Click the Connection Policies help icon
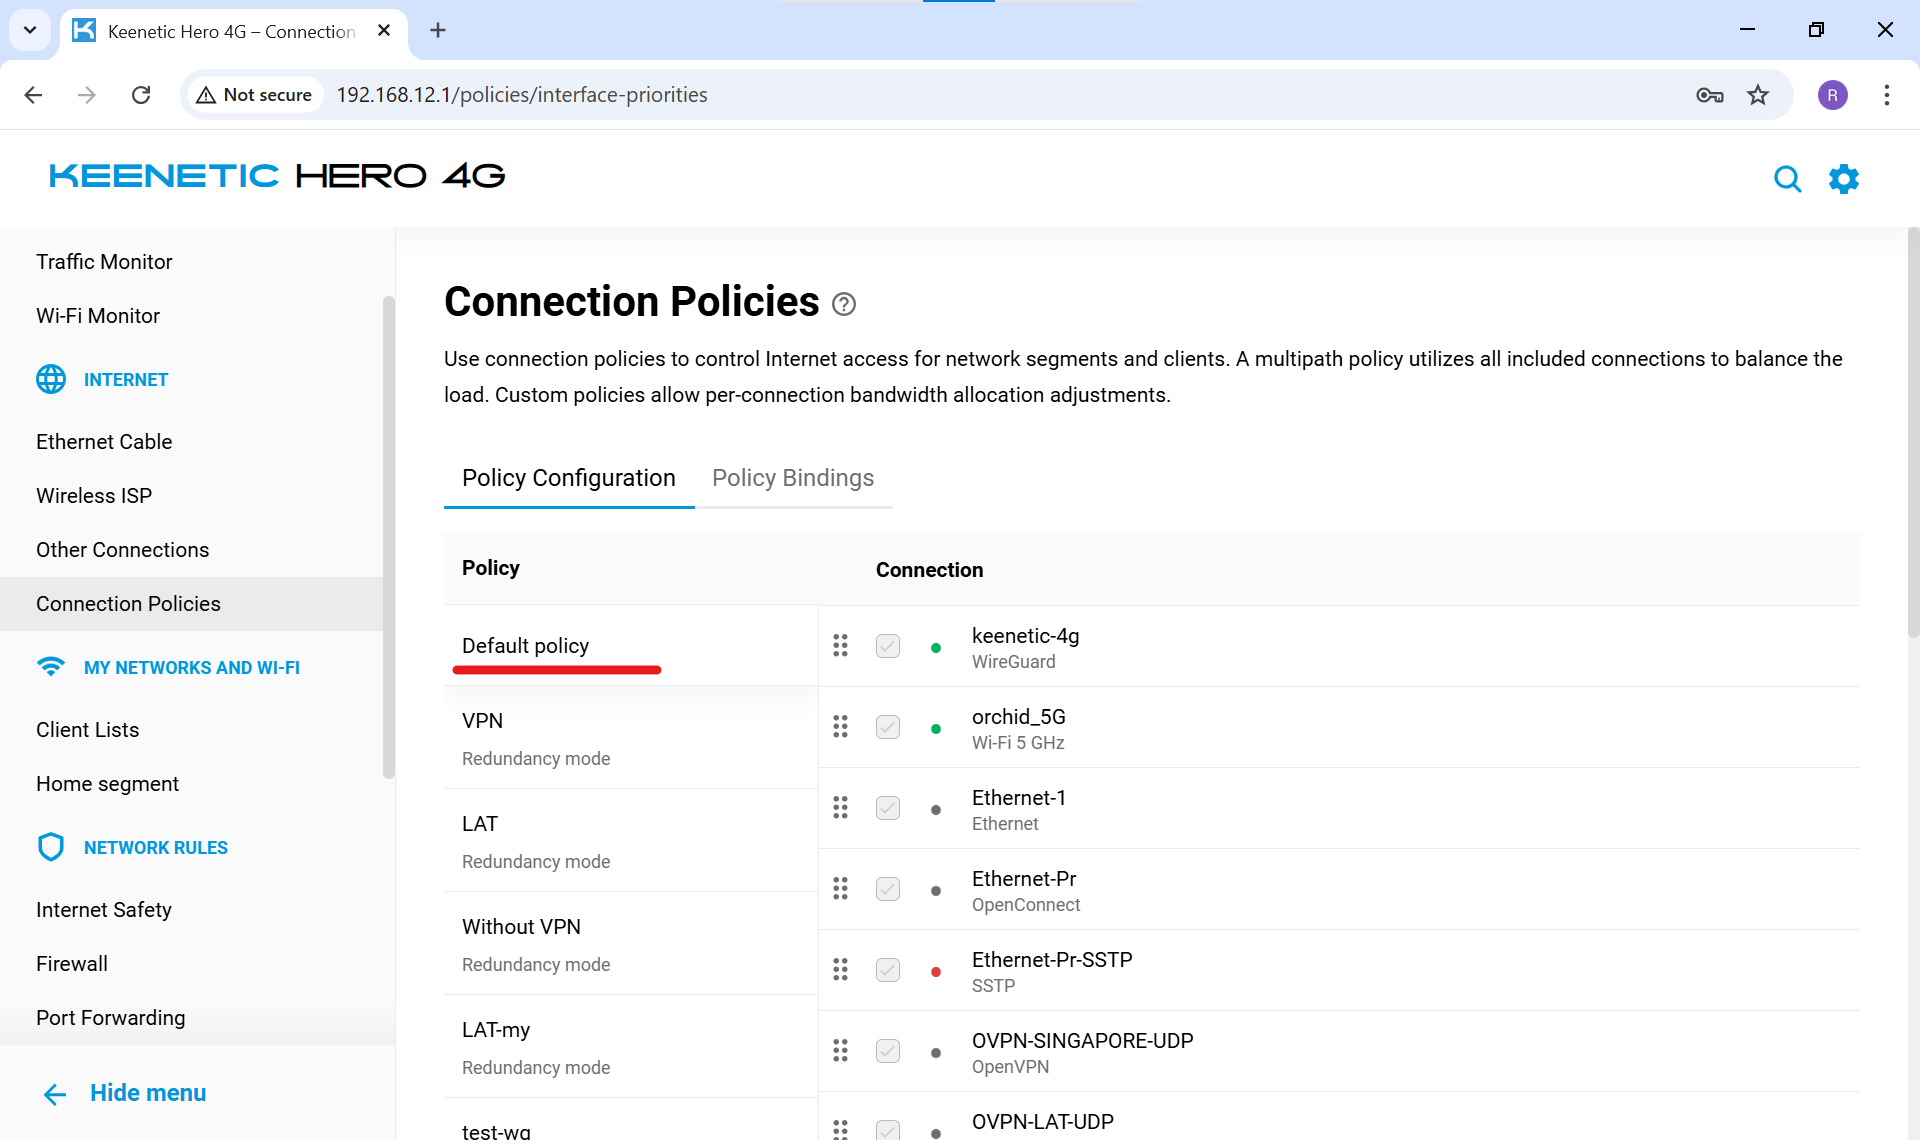This screenshot has width=1920, height=1140. coord(844,304)
